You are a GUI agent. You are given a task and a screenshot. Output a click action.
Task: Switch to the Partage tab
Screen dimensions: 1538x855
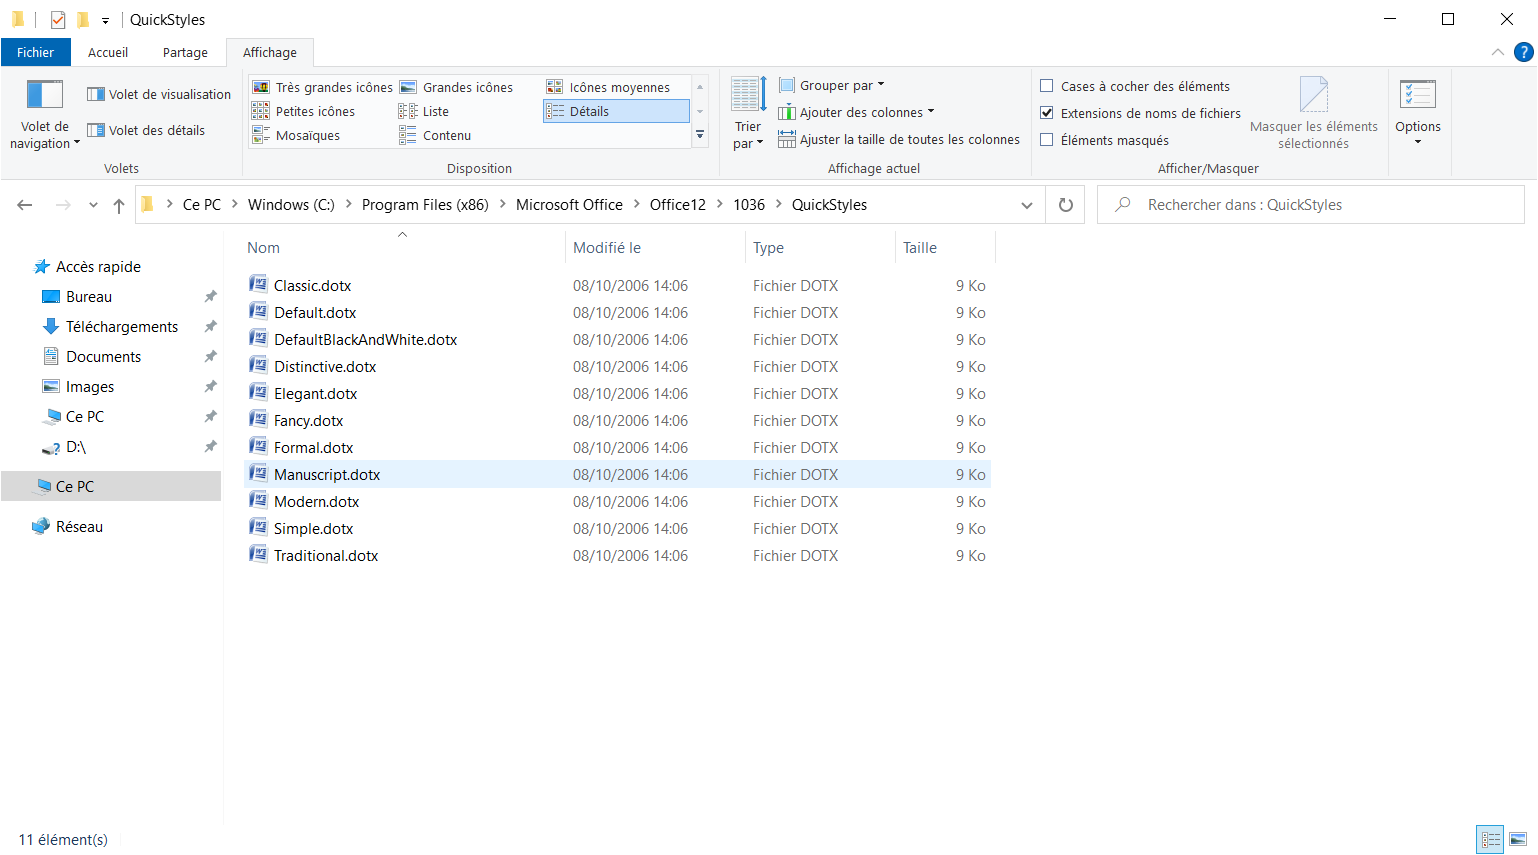click(x=185, y=52)
